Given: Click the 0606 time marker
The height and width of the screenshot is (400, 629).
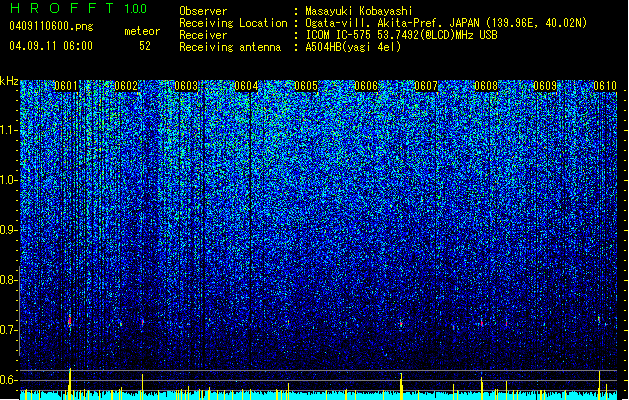Looking at the screenshot, I should (366, 86).
